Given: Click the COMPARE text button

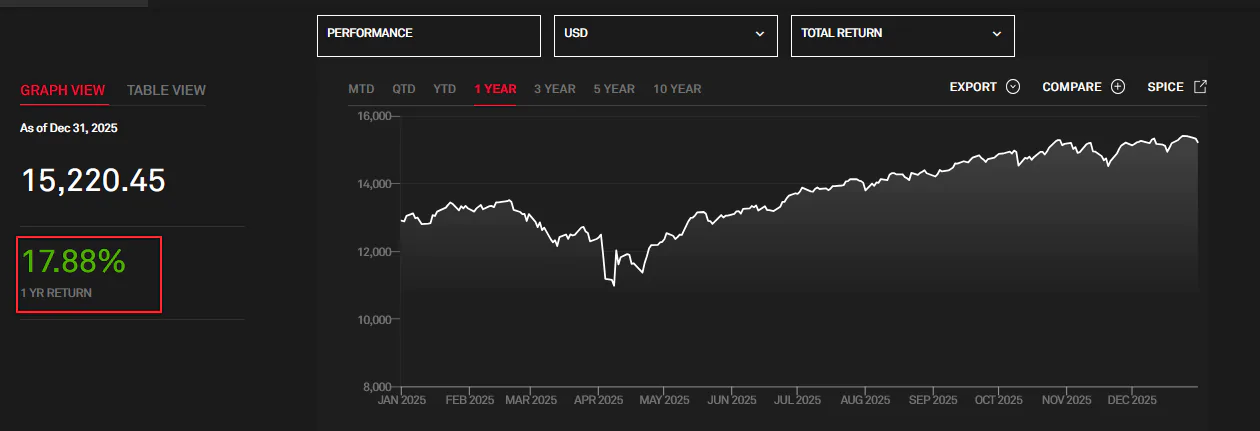Looking at the screenshot, I should click(1071, 87).
